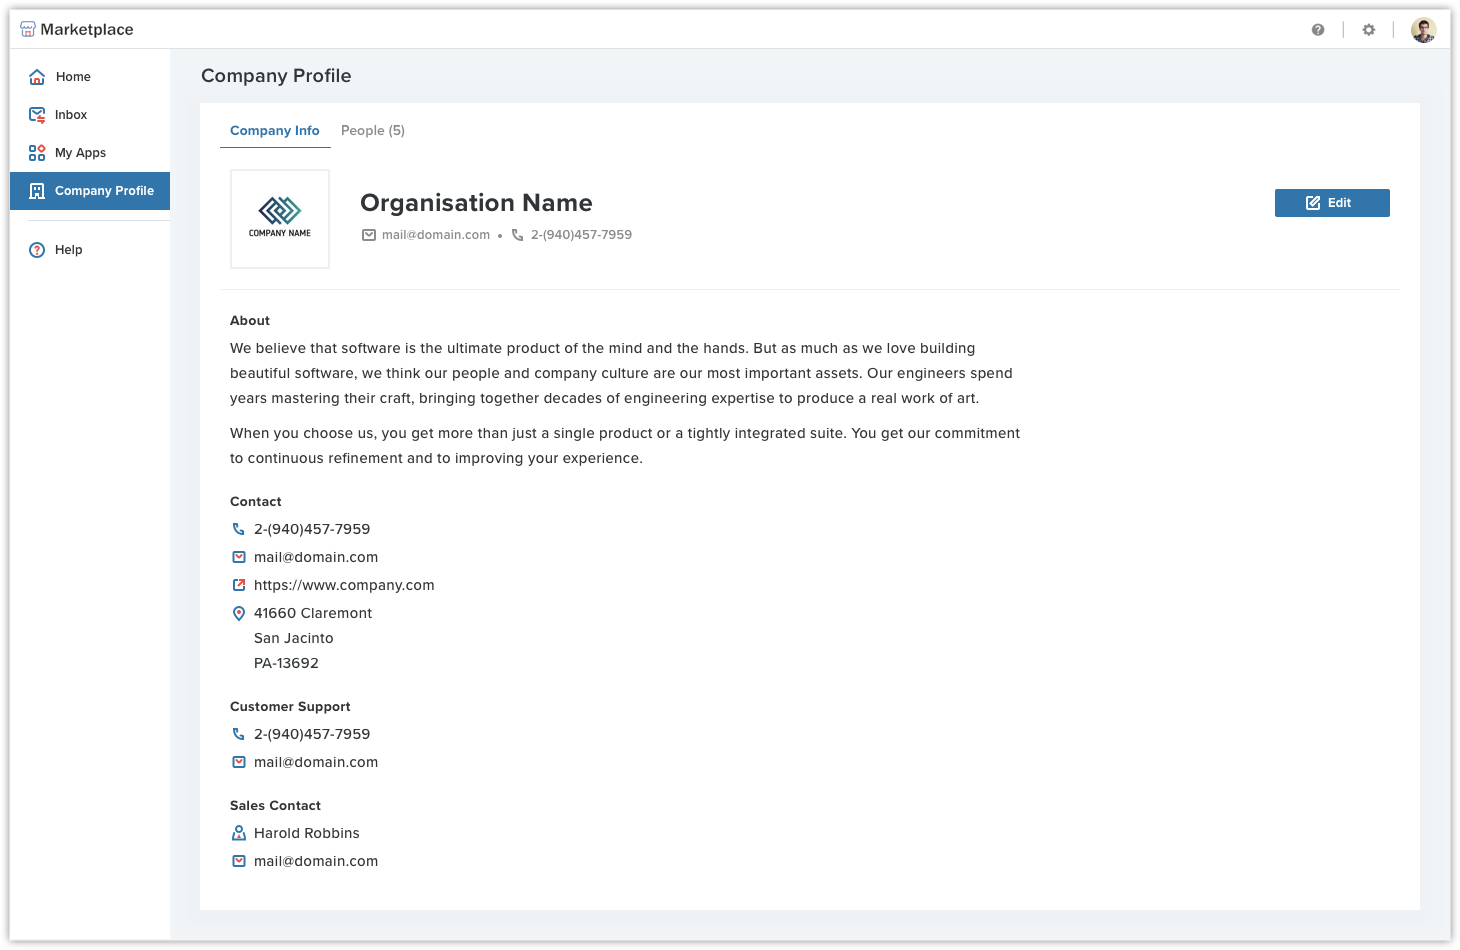Click the external link icon before the website
1460x950 pixels.
point(239,585)
